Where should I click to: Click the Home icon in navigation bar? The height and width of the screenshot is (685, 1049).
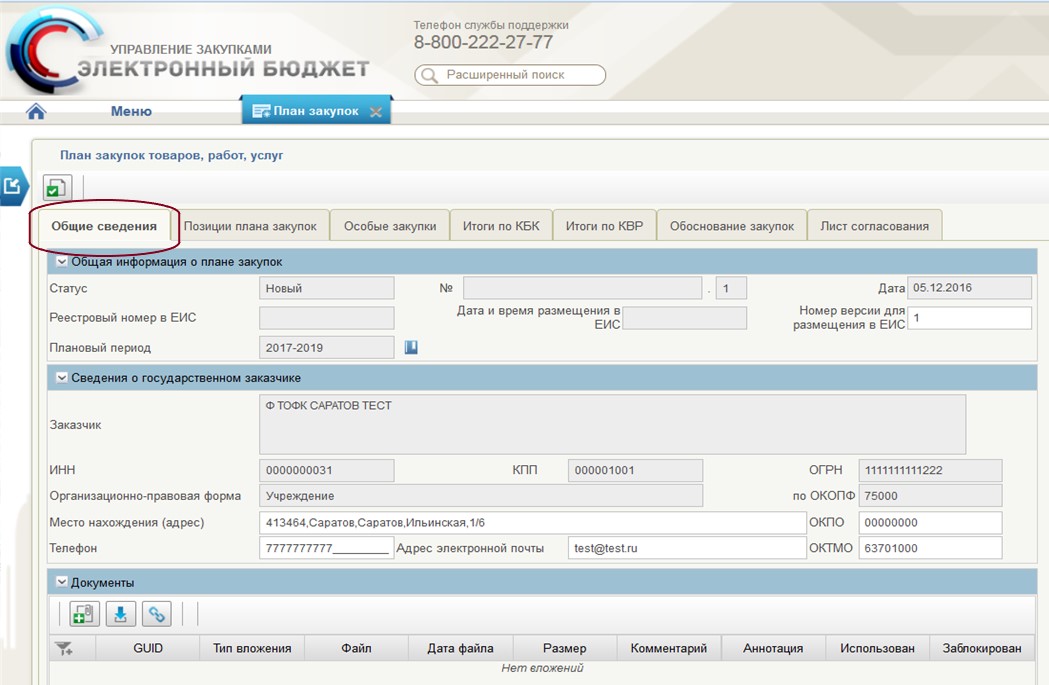coord(36,111)
